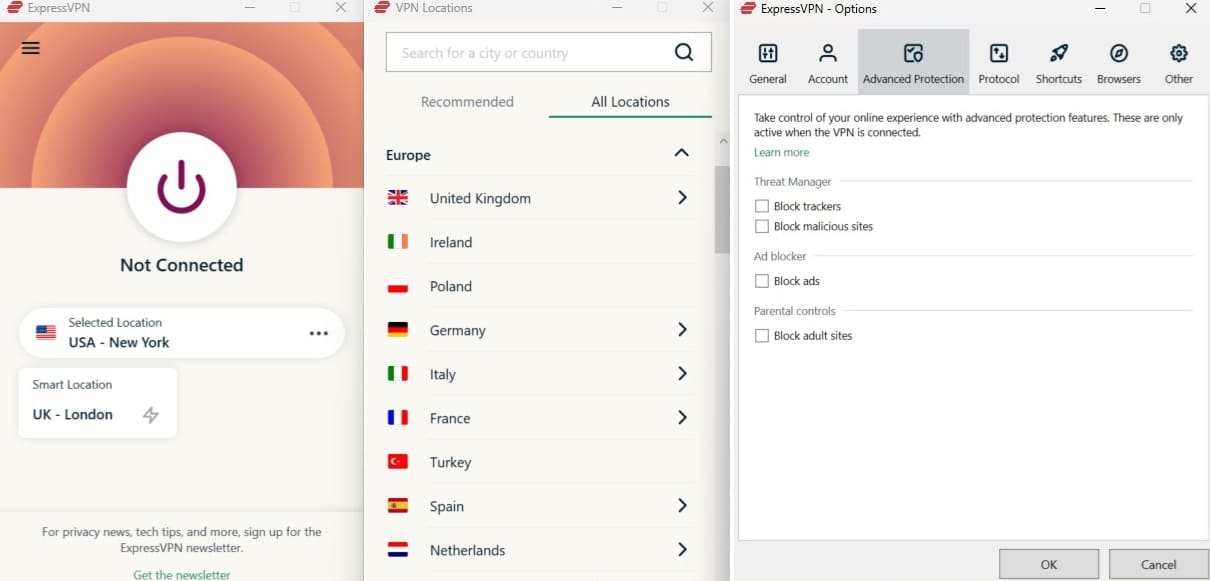This screenshot has height=581, width=1210.
Task: Tick the Block adult sites checkbox
Action: coord(762,336)
